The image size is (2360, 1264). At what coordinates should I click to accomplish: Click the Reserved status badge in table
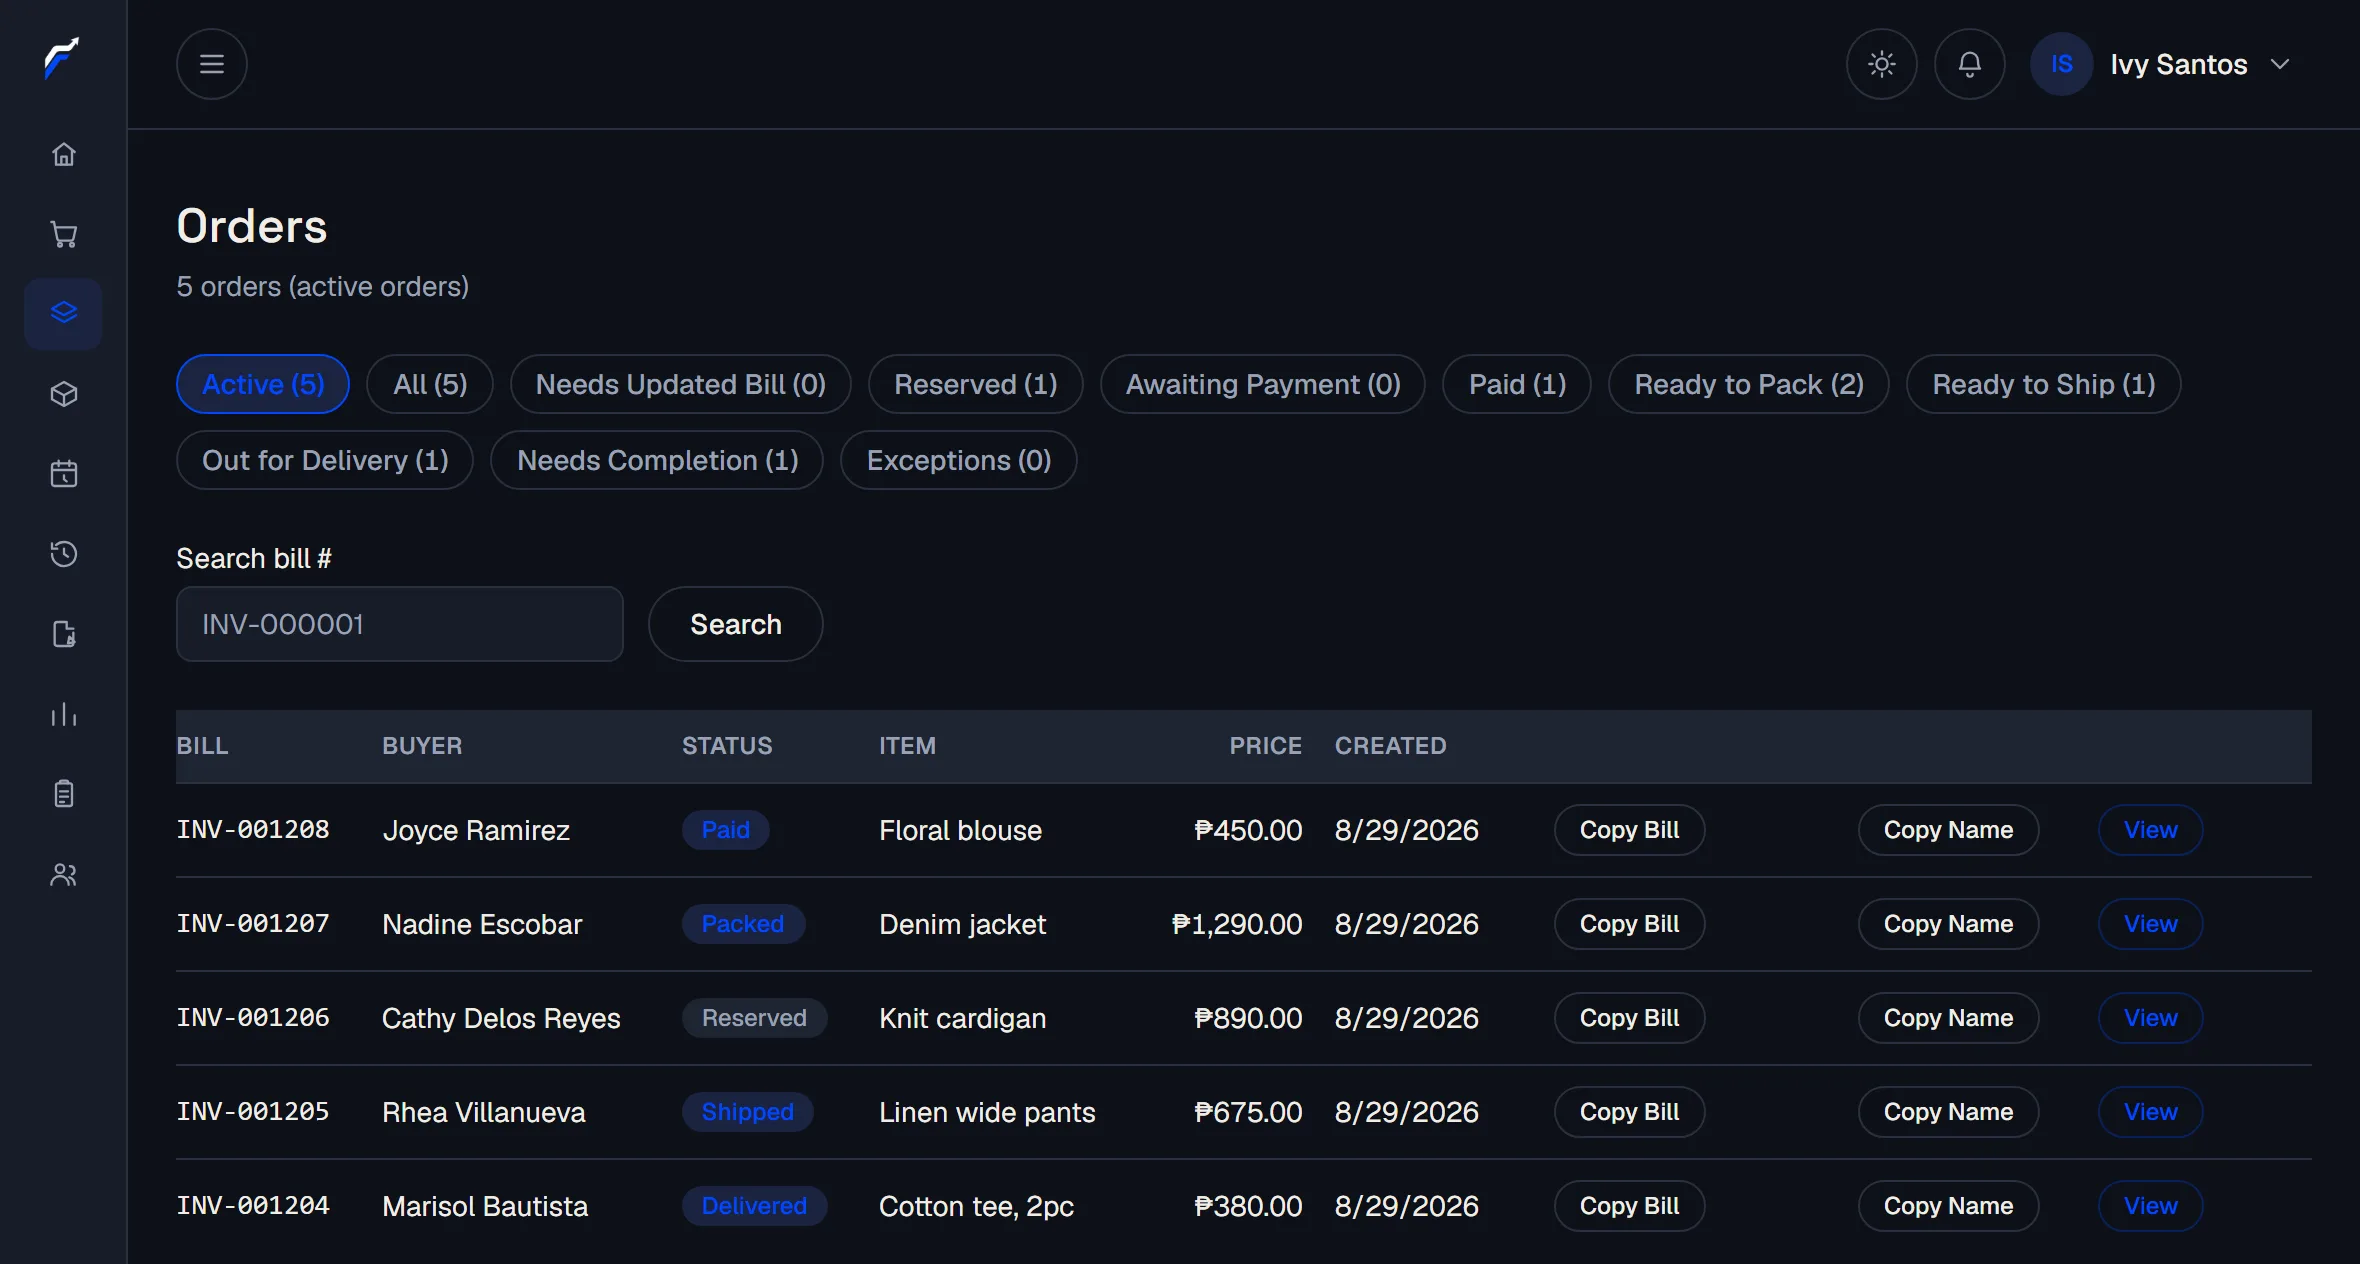[754, 1018]
